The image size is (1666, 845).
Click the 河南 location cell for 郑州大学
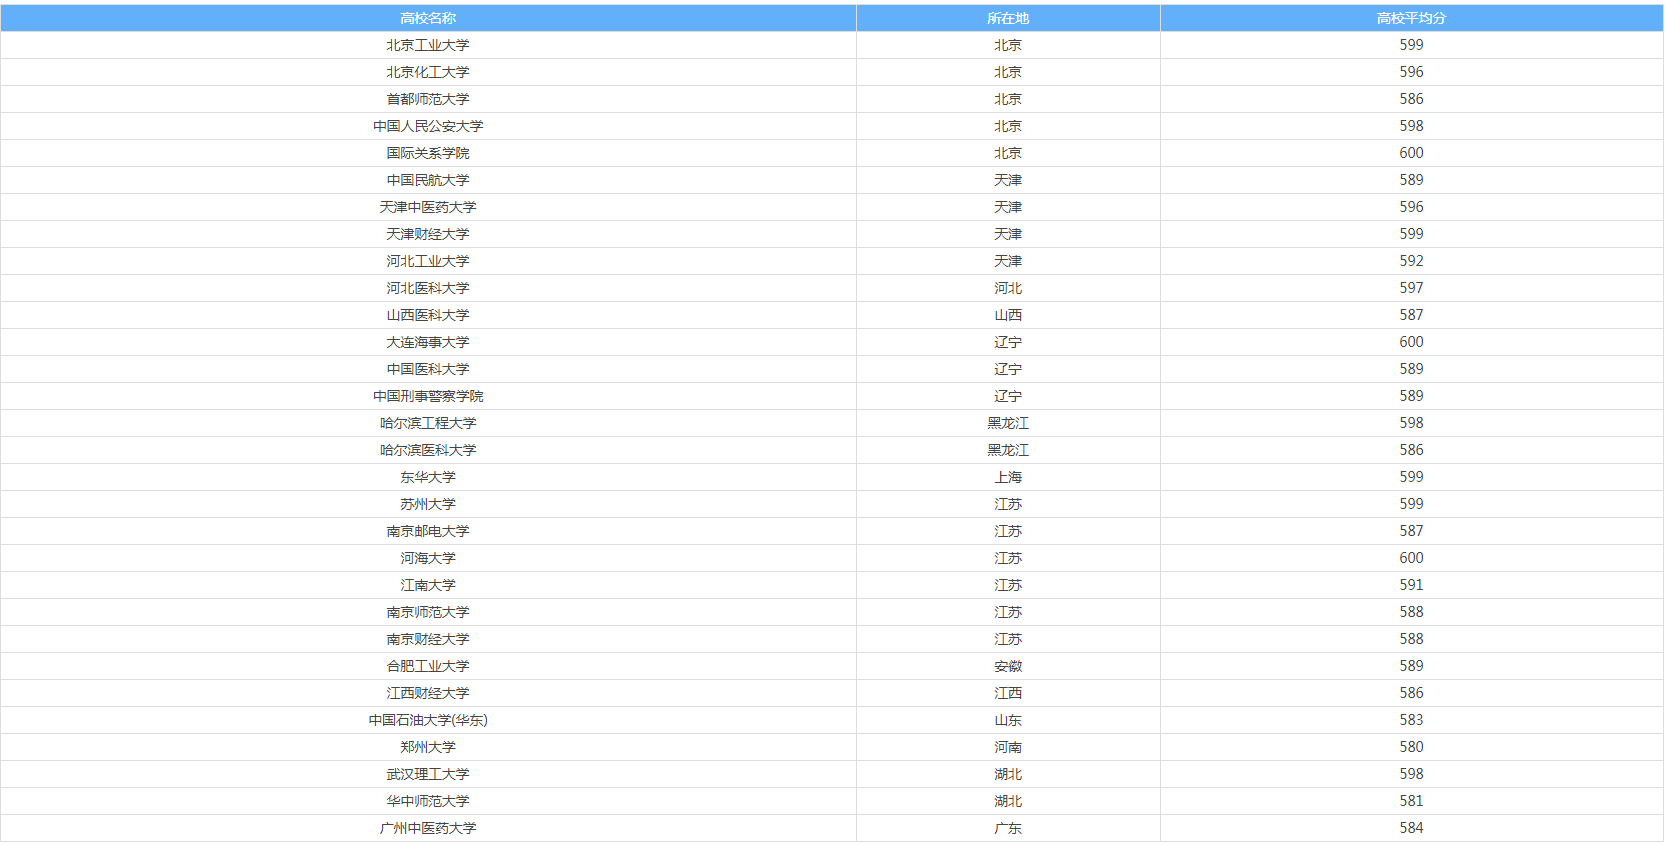1008,747
